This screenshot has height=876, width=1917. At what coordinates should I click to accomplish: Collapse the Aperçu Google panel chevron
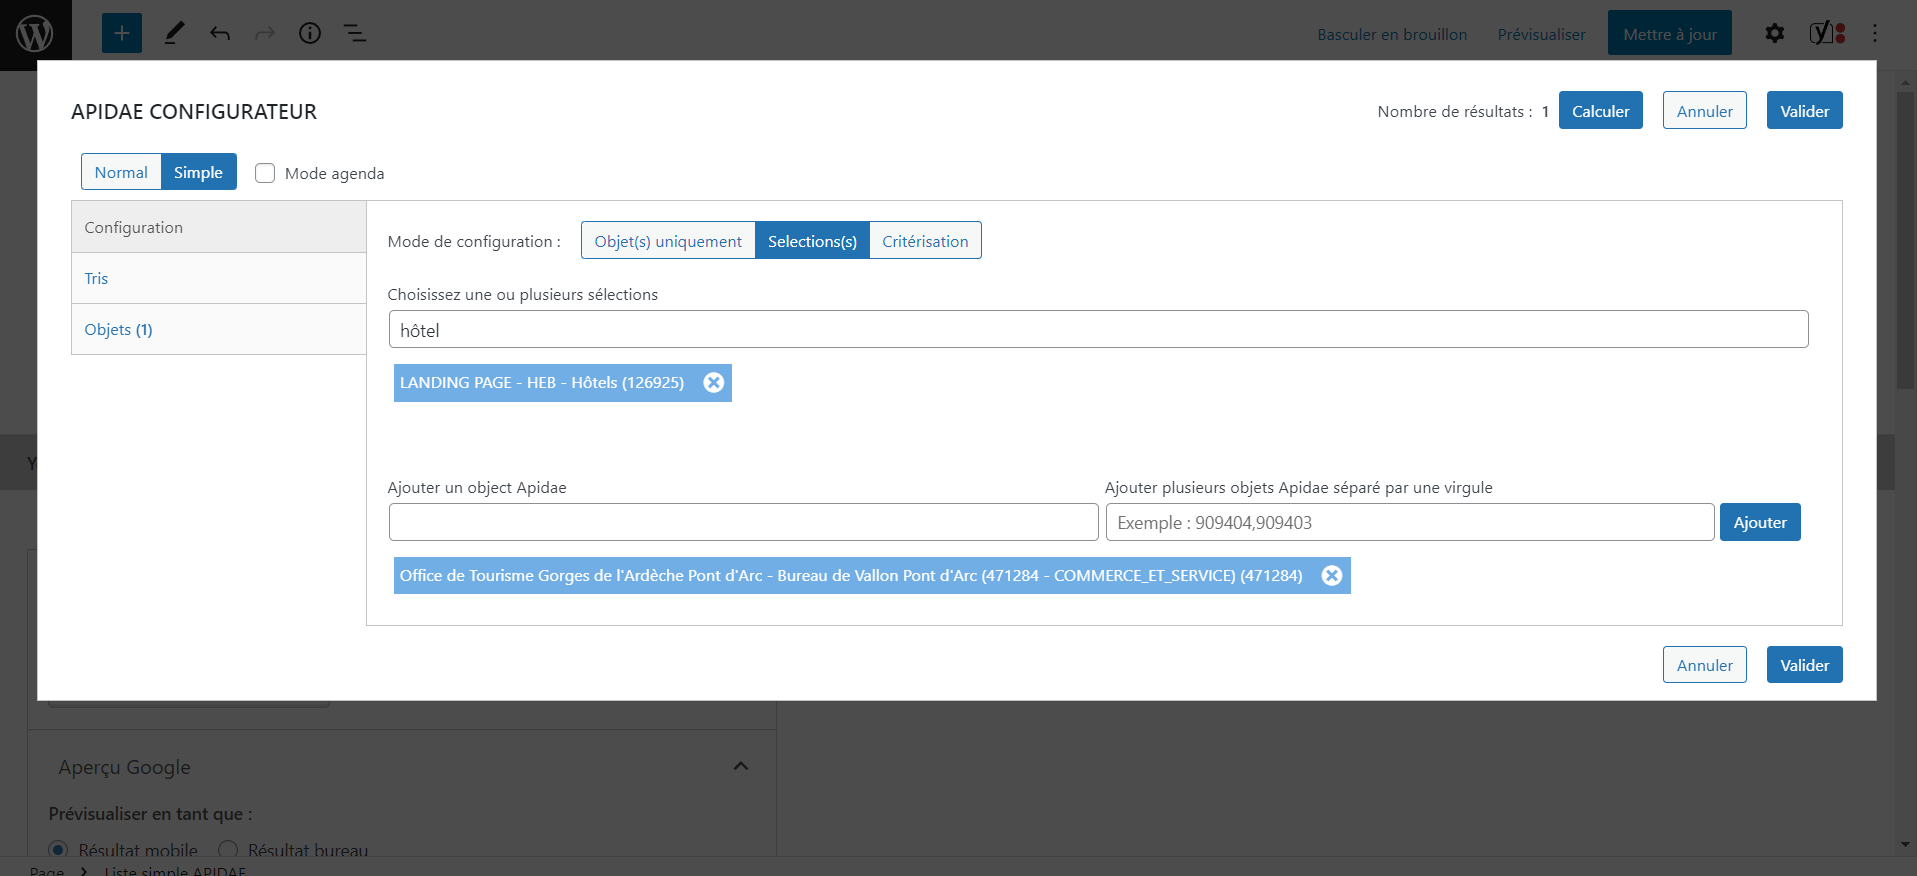[741, 766]
